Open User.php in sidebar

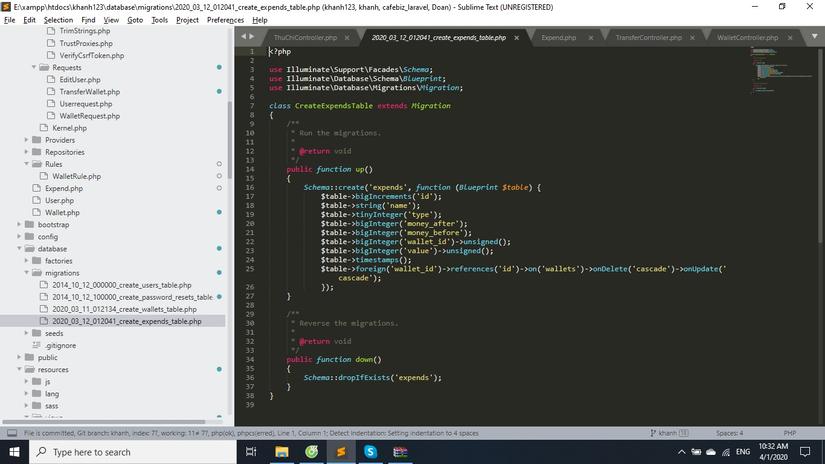click(x=59, y=200)
